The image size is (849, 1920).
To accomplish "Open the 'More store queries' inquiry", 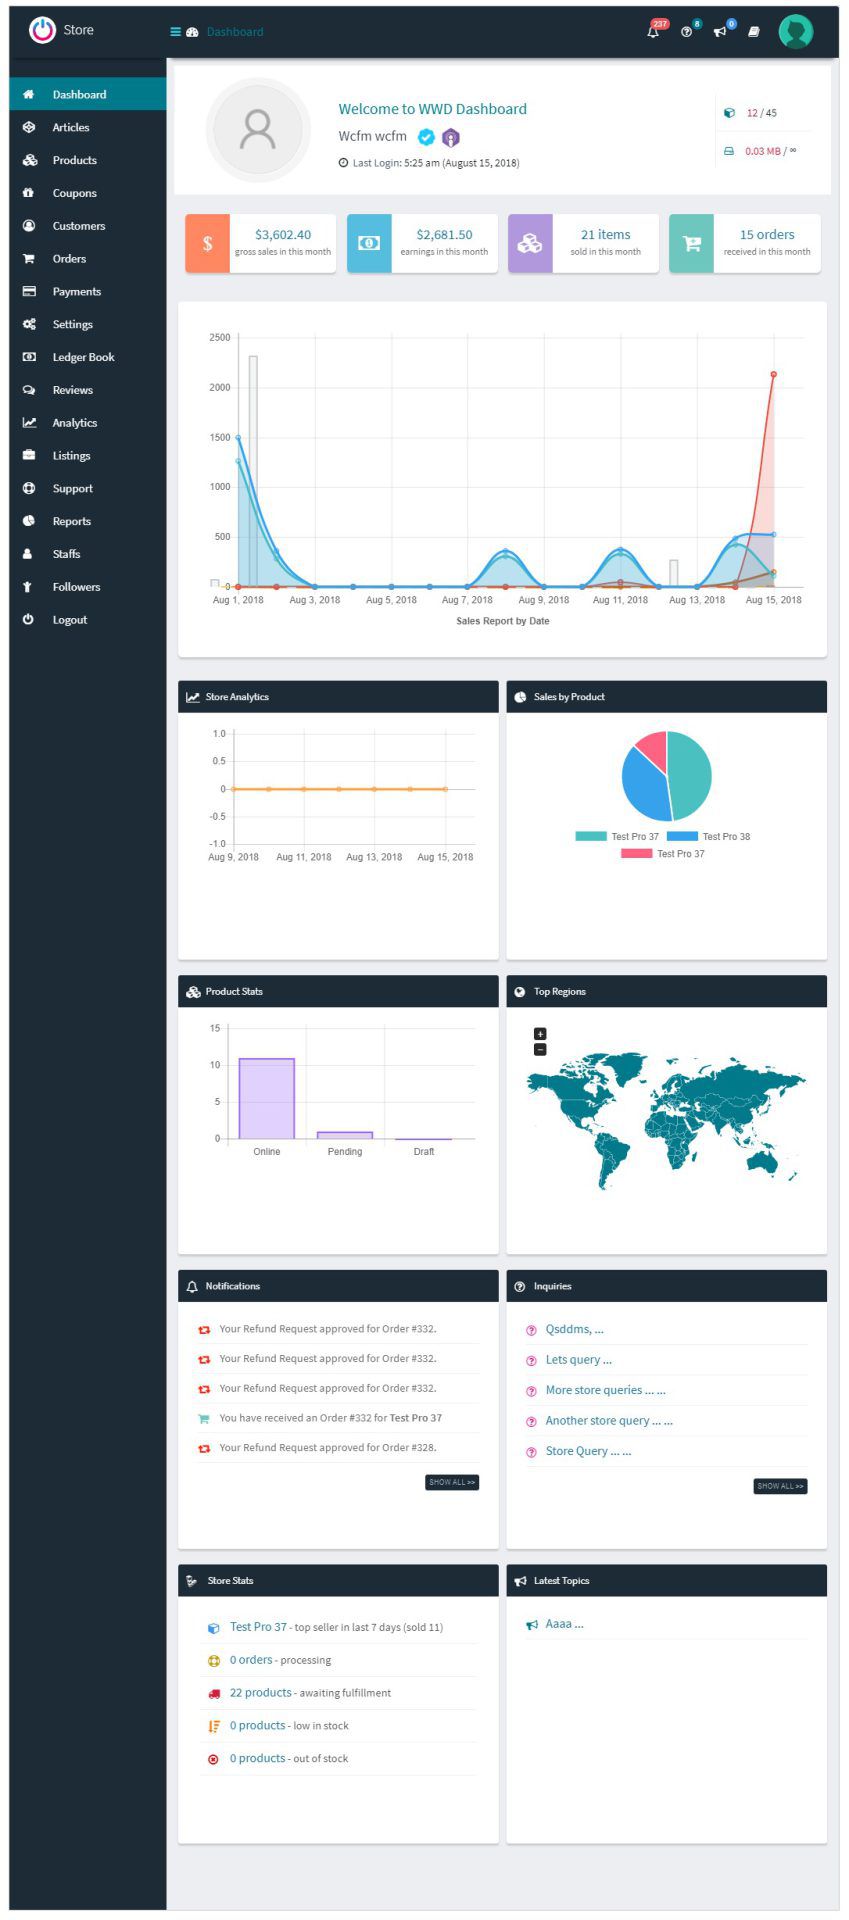I will pos(604,1390).
